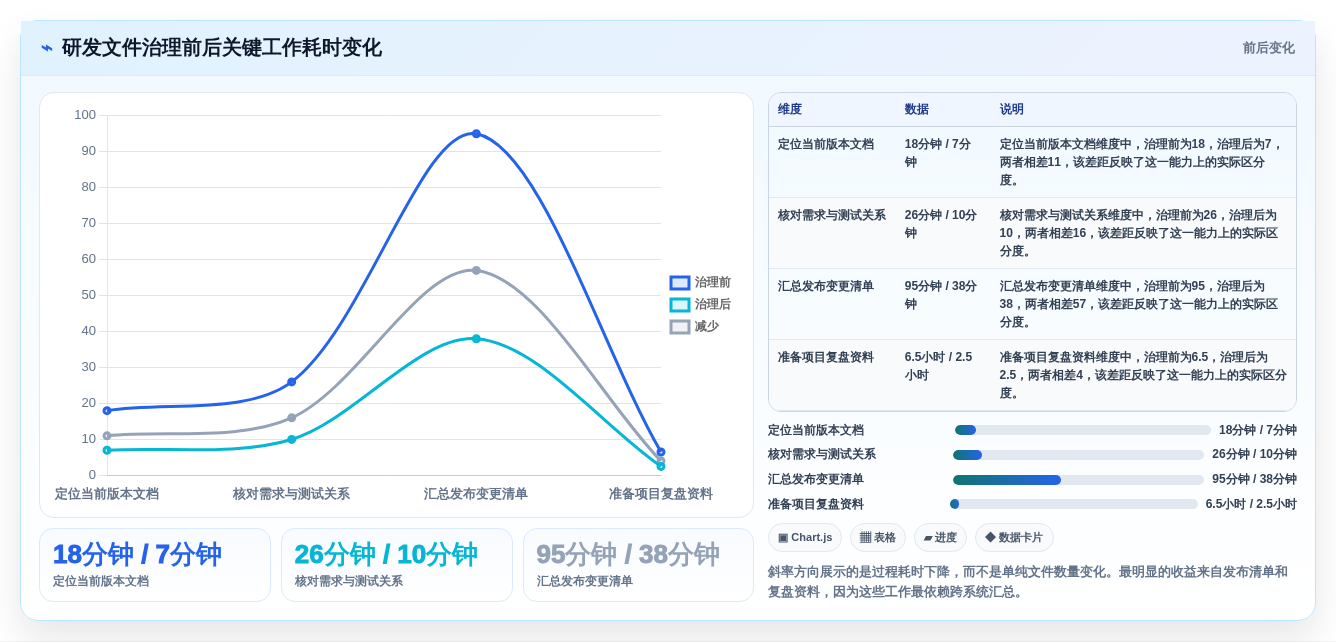Click the 汇总发布变更清单 progress bar

pos(1078,480)
